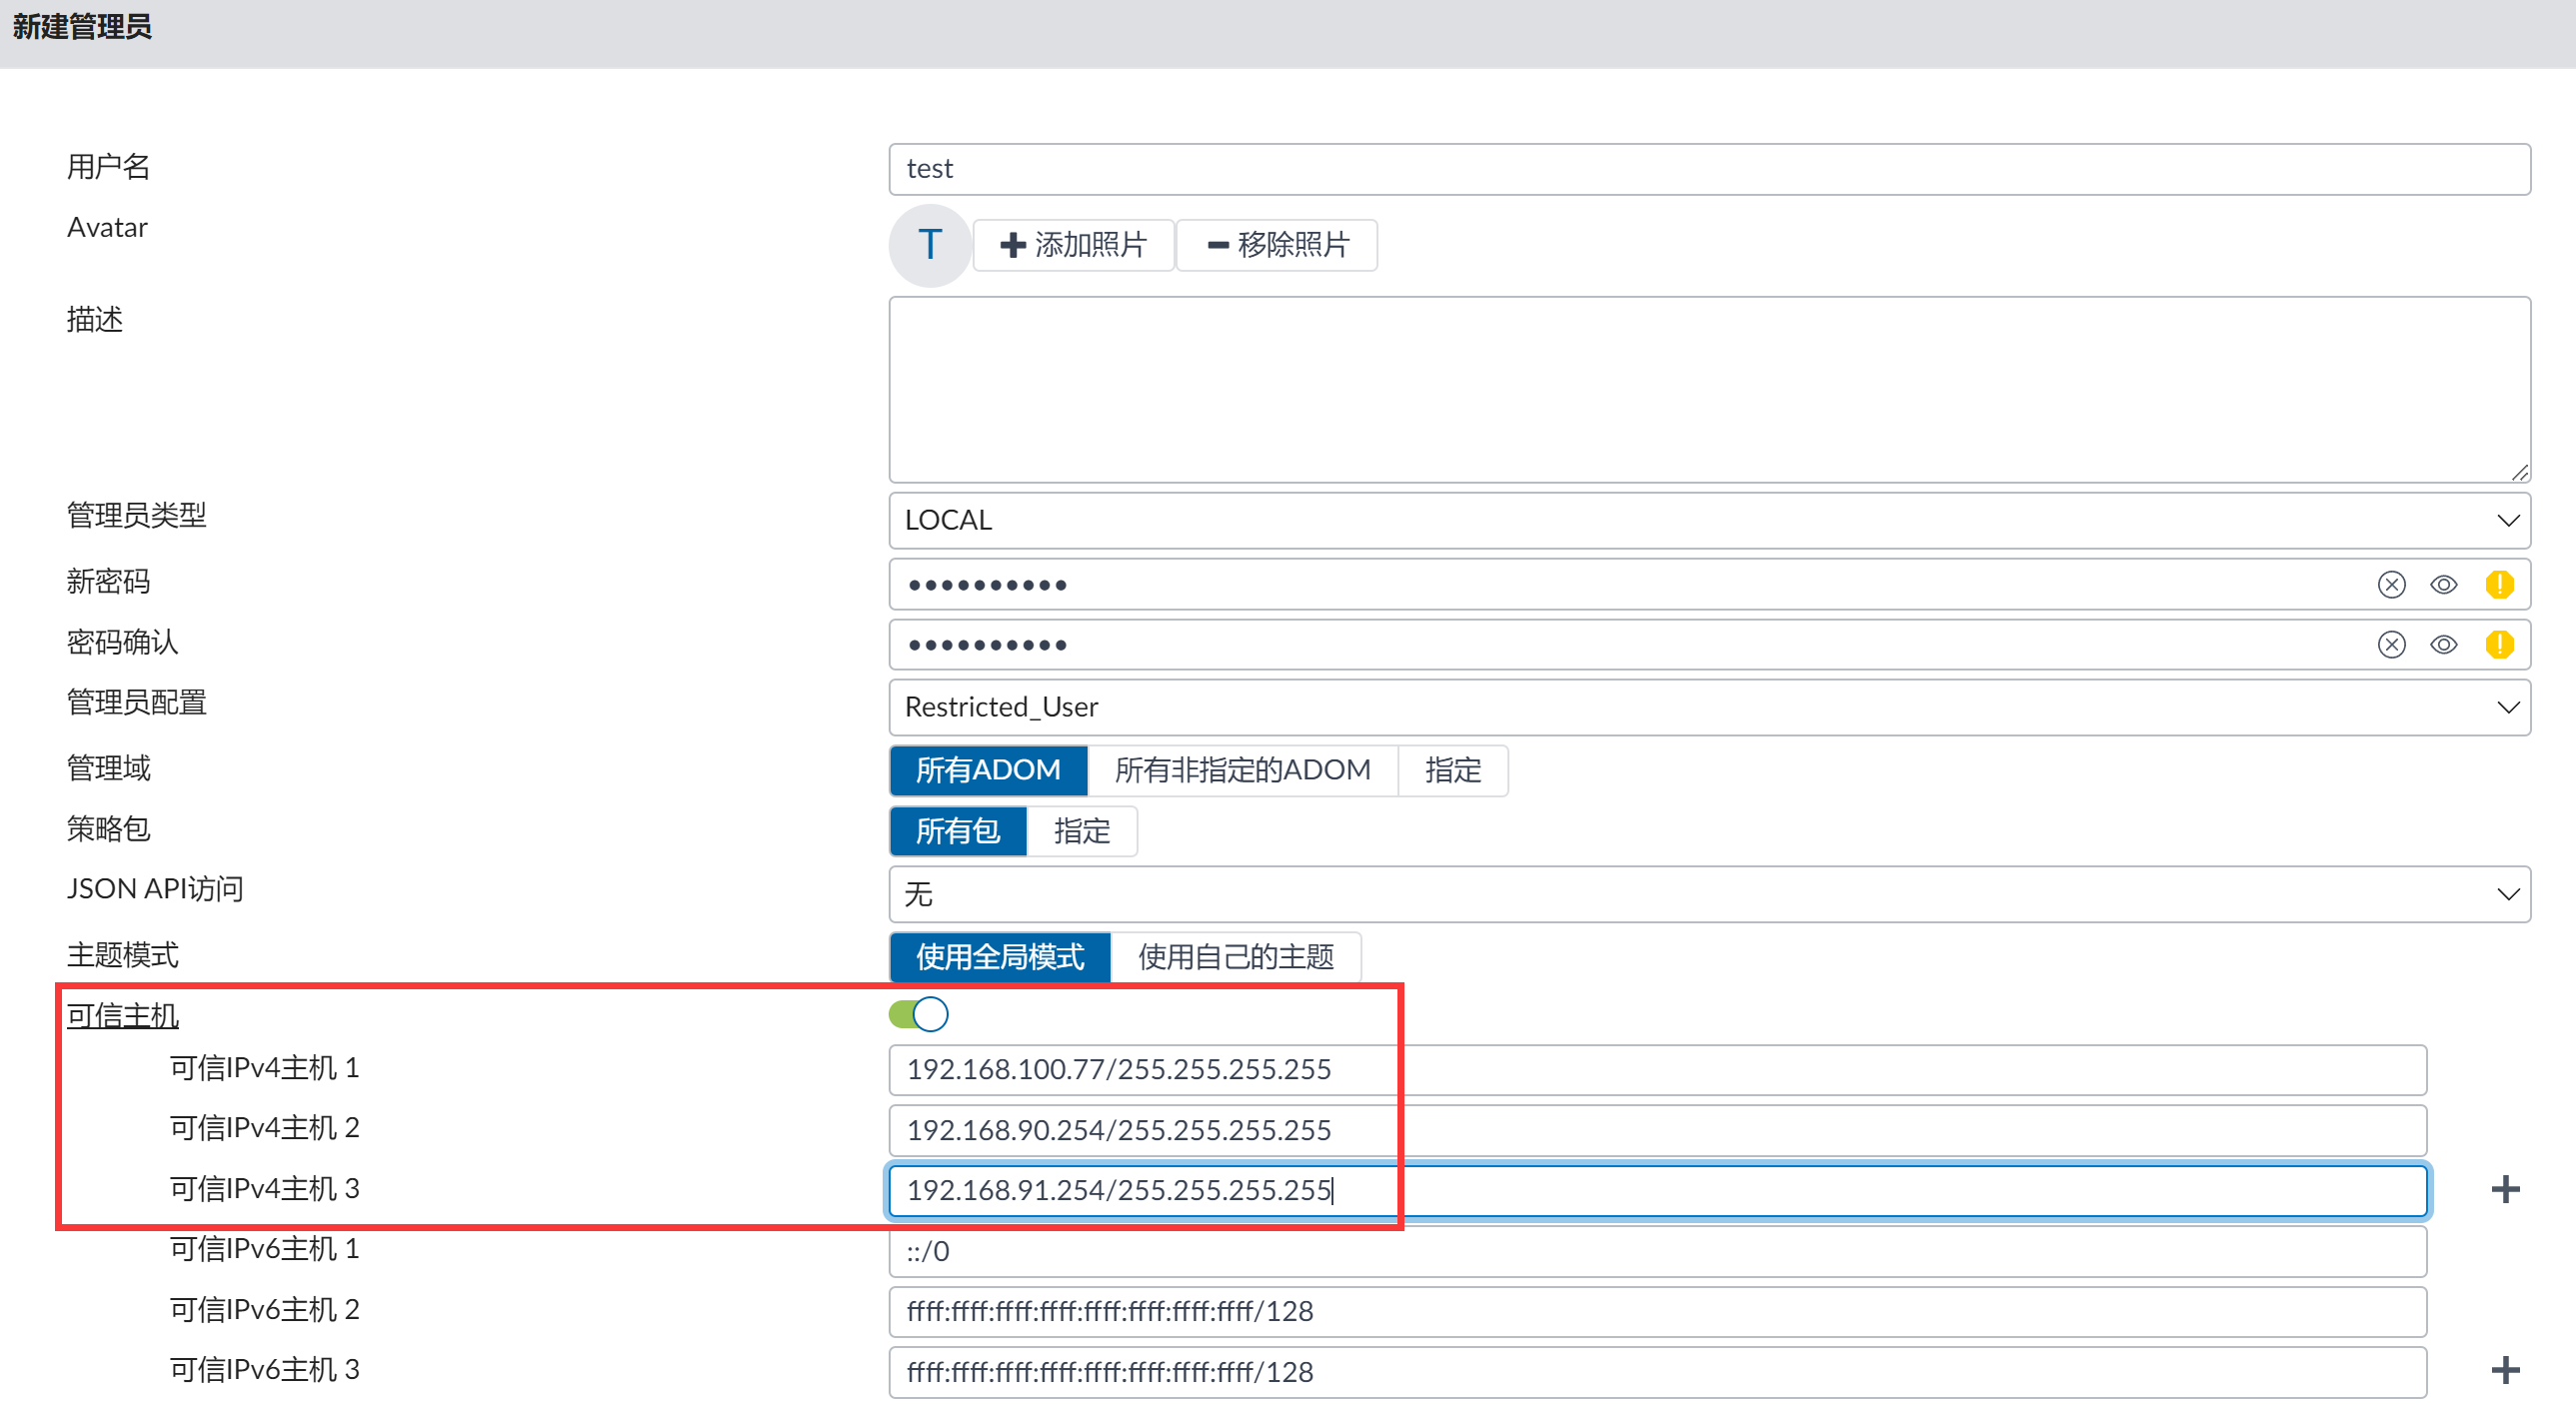Image resolution: width=2576 pixels, height=1404 pixels.
Task: Click the 移除照片 button
Action: [1277, 245]
